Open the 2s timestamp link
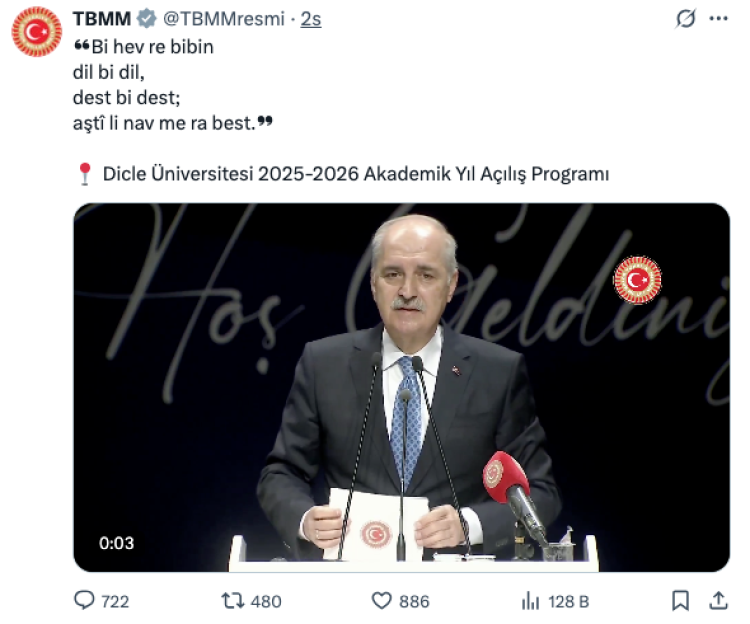The width and height of the screenshot is (750, 624). click(311, 19)
